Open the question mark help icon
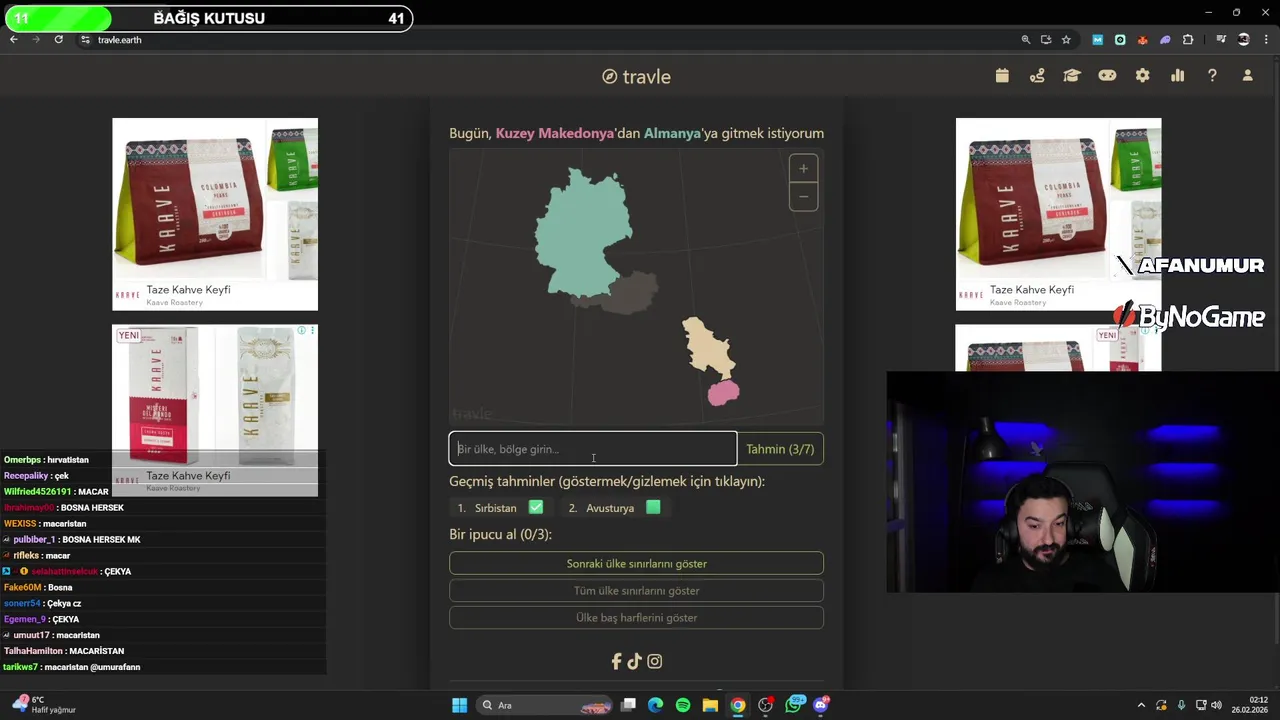The image size is (1280, 720). (x=1212, y=76)
